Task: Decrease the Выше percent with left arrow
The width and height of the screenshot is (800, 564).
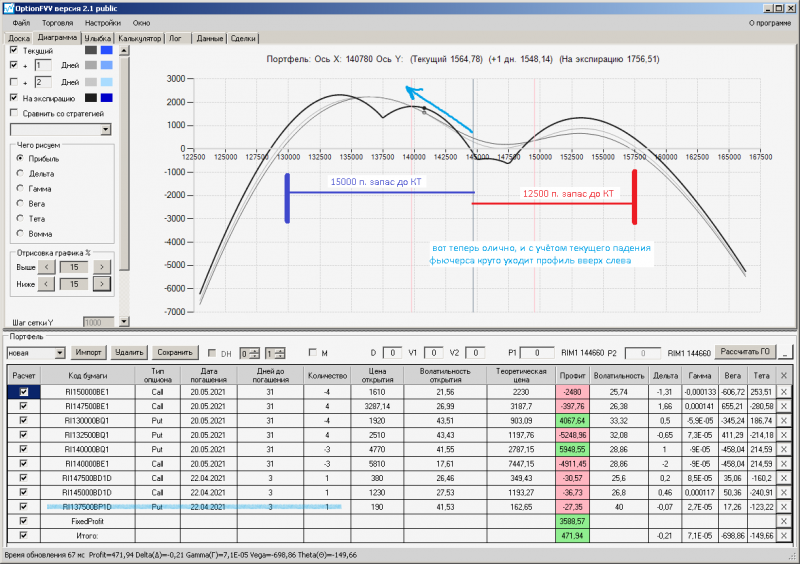Action: [x=46, y=267]
